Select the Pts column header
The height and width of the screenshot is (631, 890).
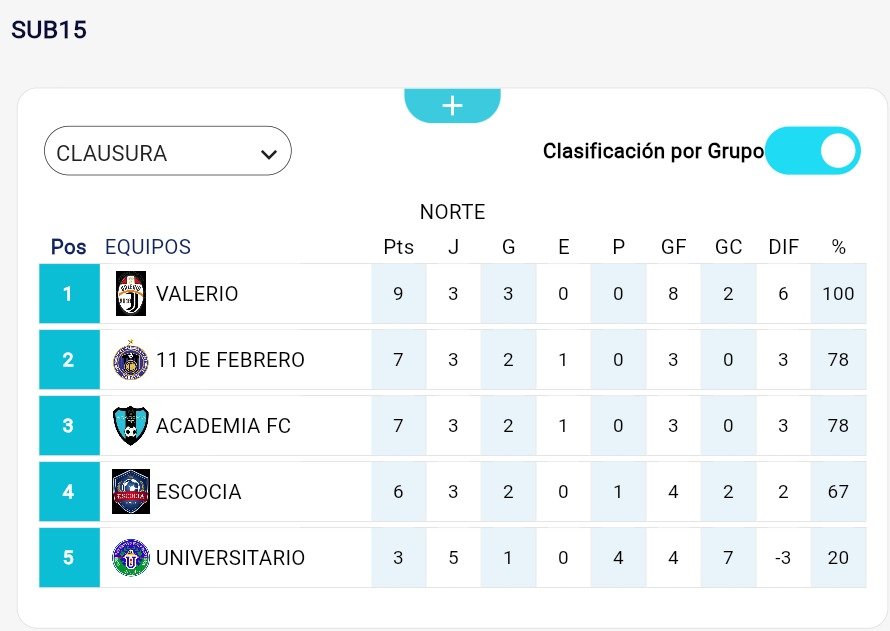click(x=398, y=247)
